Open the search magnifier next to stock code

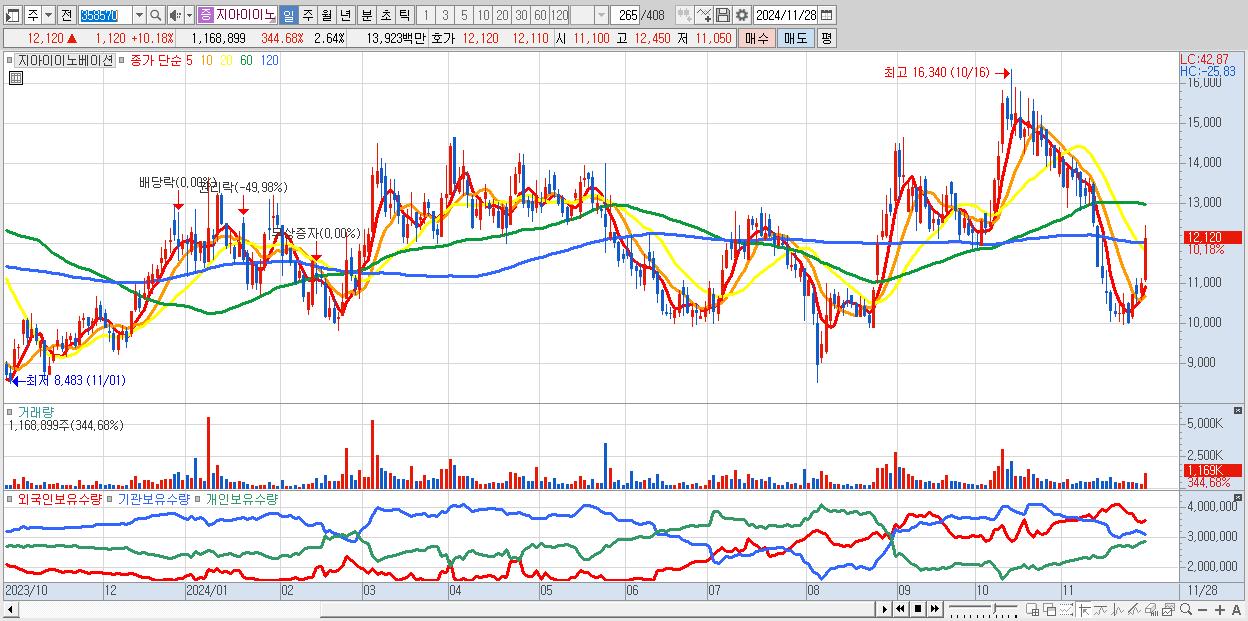[x=156, y=15]
